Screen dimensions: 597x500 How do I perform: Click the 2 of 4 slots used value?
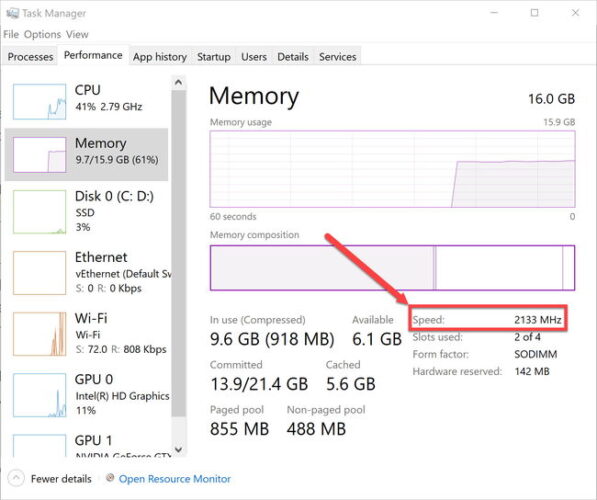point(527,337)
